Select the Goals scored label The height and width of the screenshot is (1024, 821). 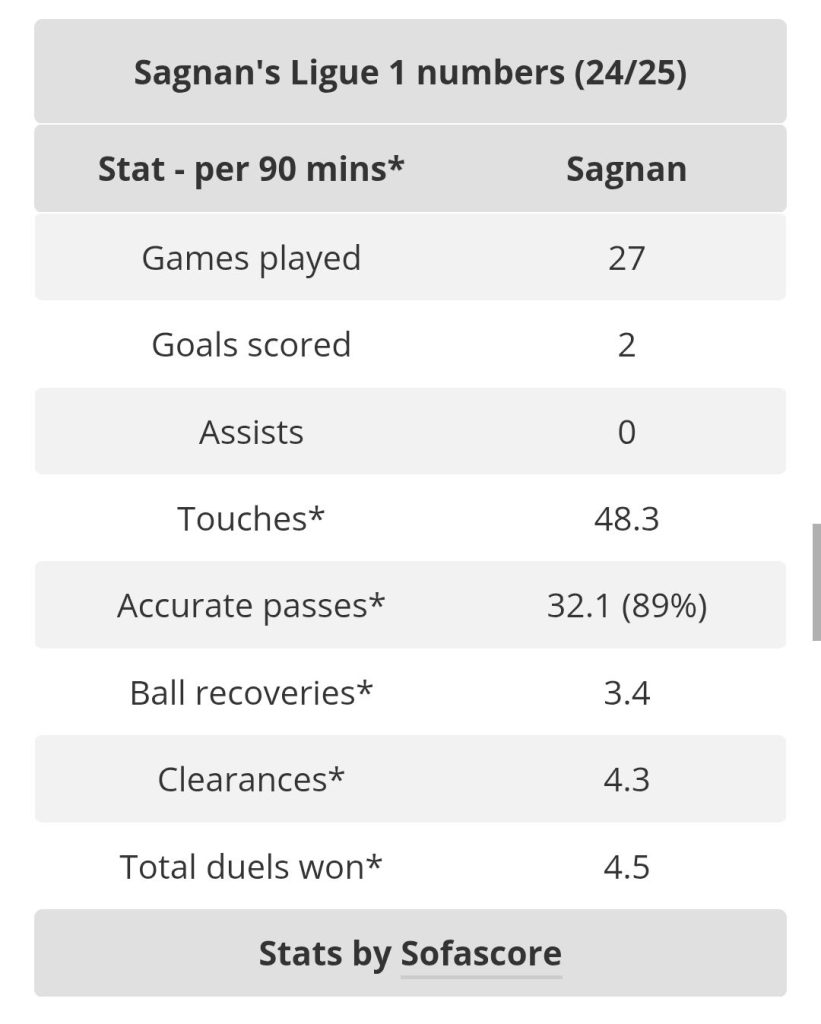point(251,345)
